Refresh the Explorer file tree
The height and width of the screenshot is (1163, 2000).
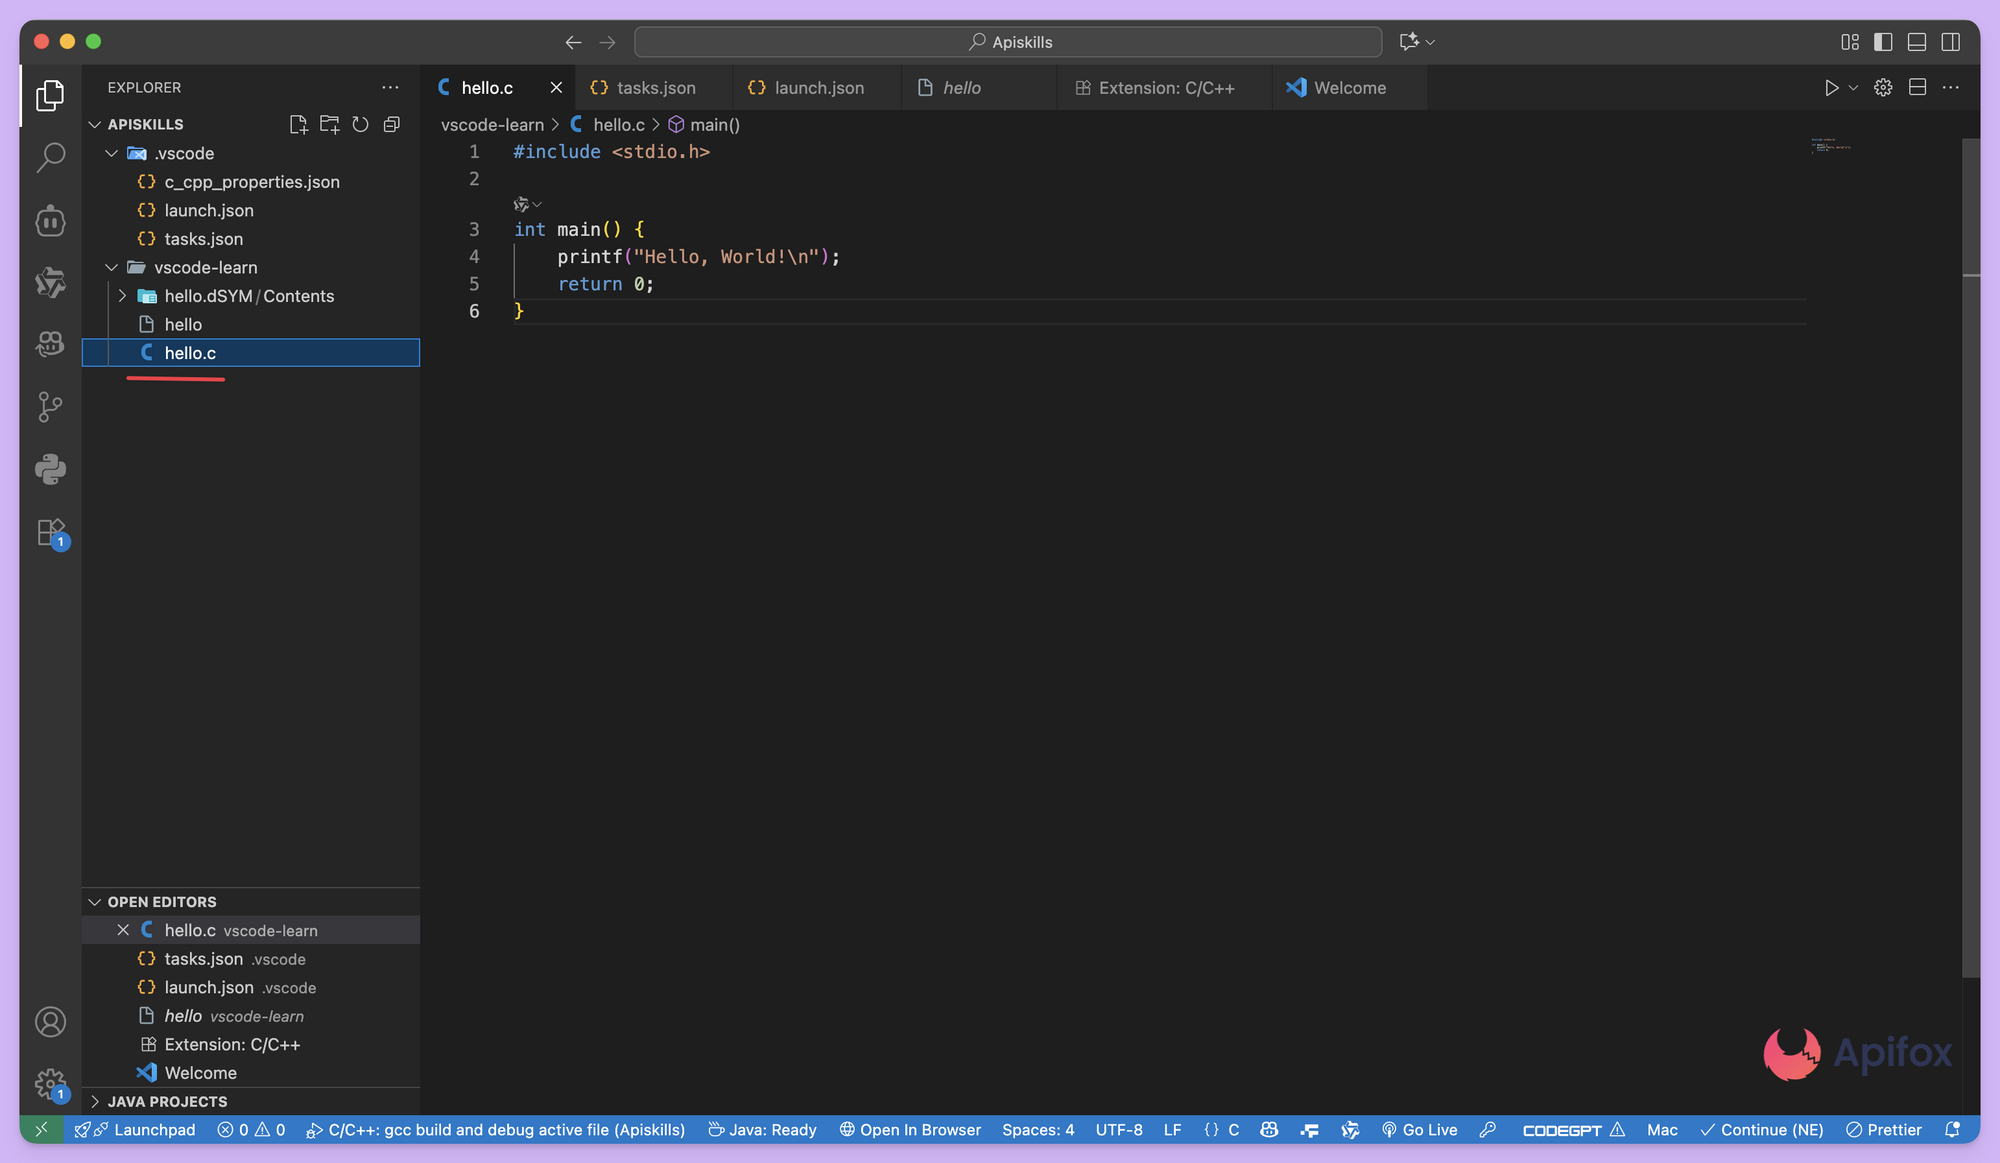click(360, 124)
